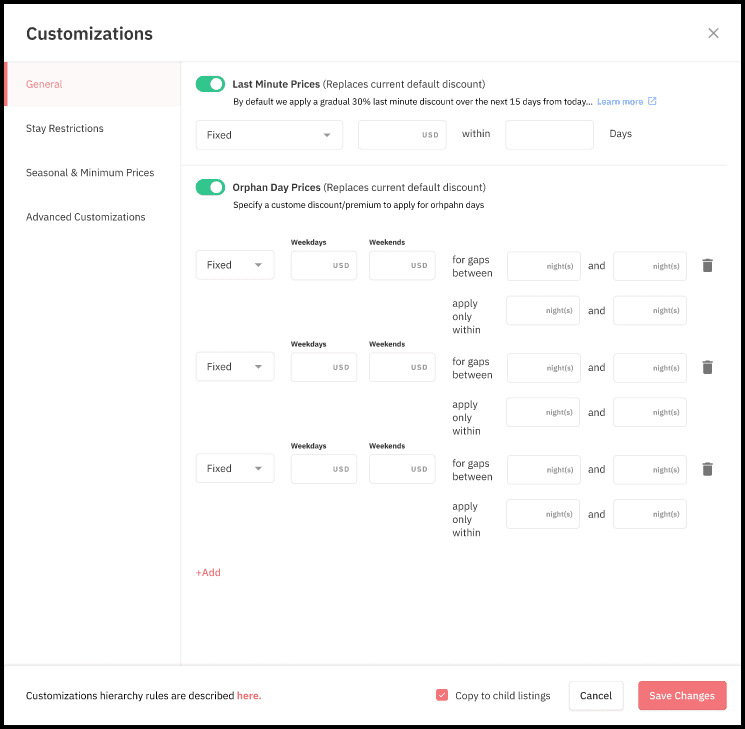Open the hierarchy rules 'here' link

pyautogui.click(x=249, y=695)
